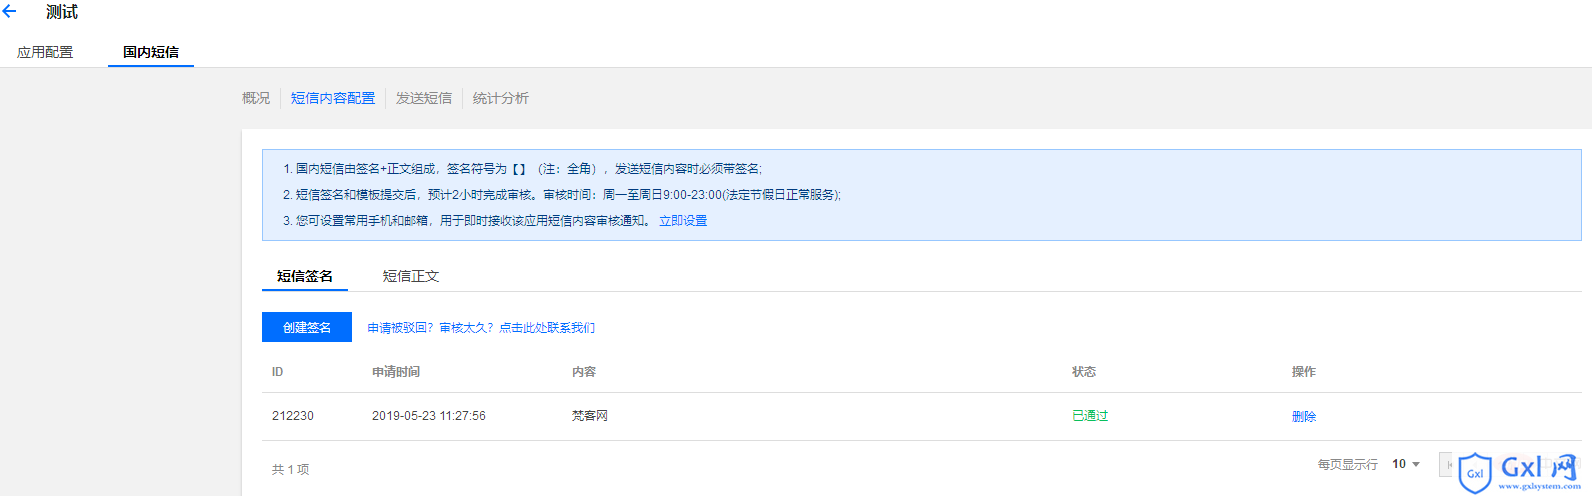Open the 点击此处联系我们 support link
The height and width of the screenshot is (496, 1592).
click(547, 328)
